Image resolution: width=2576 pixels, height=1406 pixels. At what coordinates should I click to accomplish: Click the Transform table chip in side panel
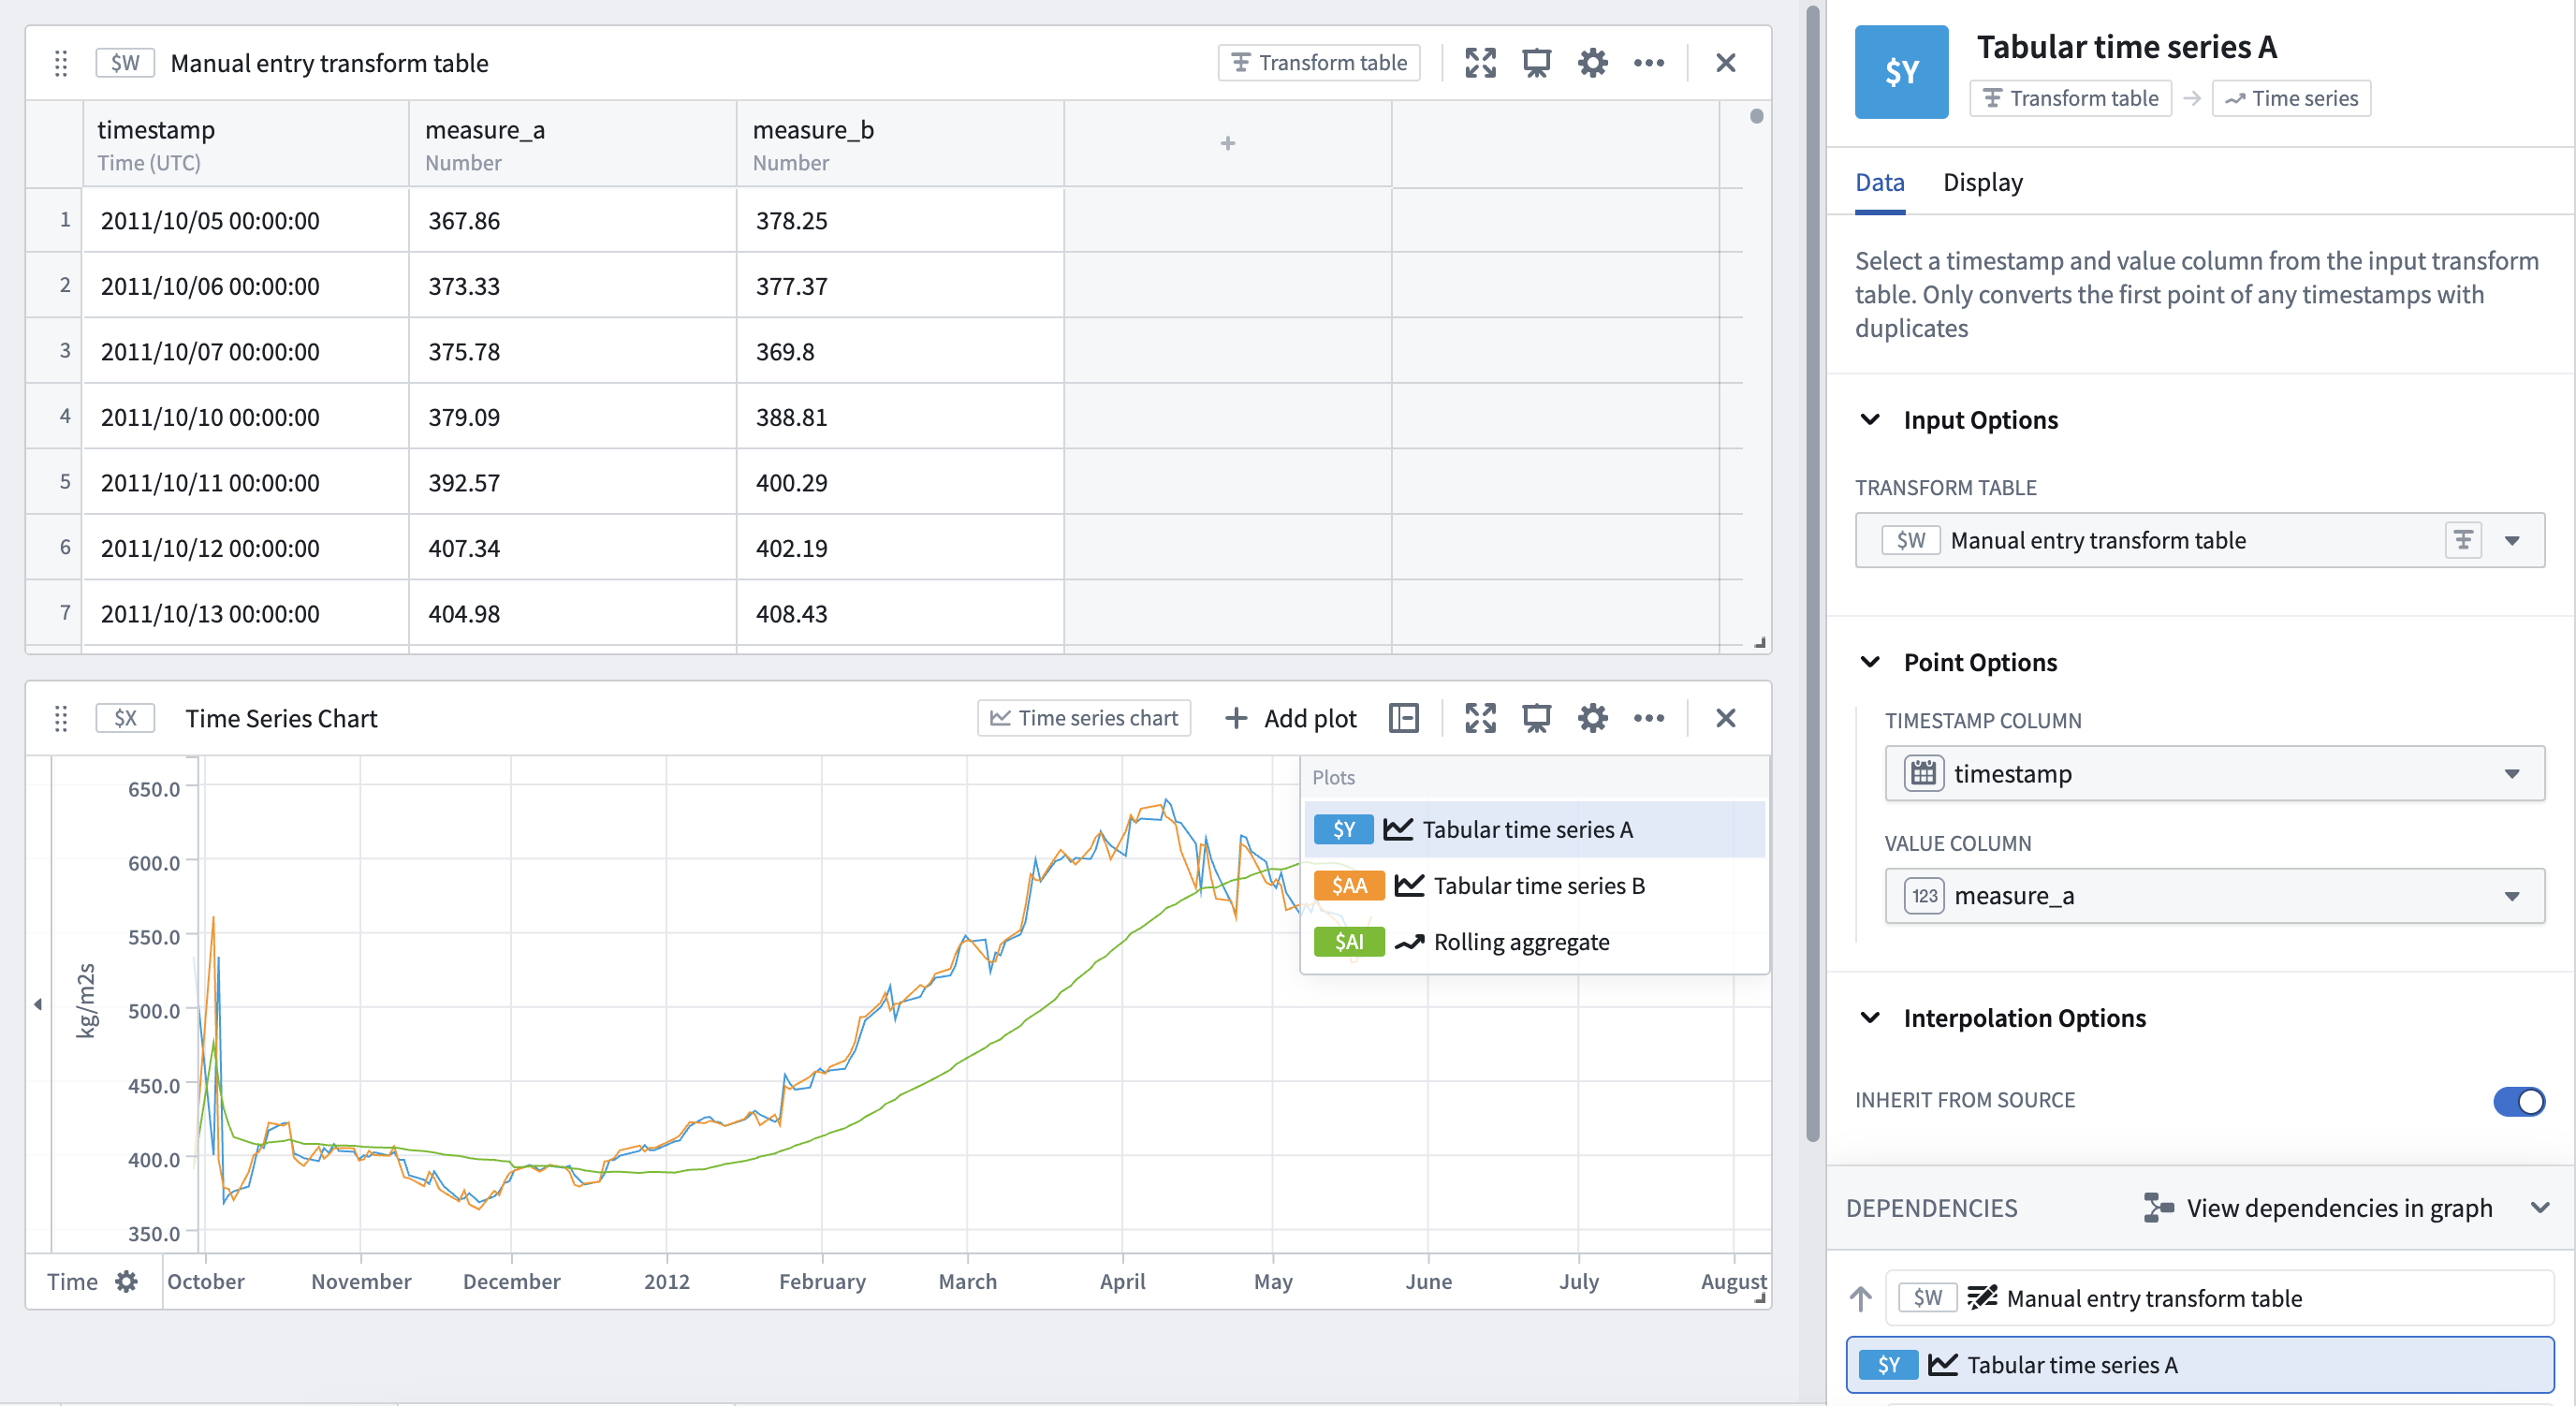2070,98
